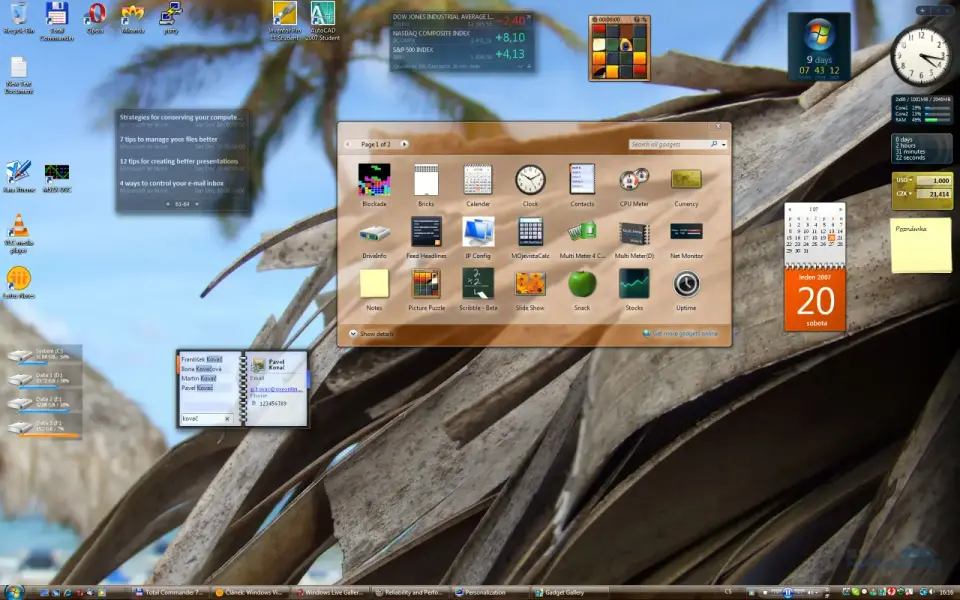Click the Snack green apple gadget
Viewport: 960px width, 600px height.
(582, 284)
